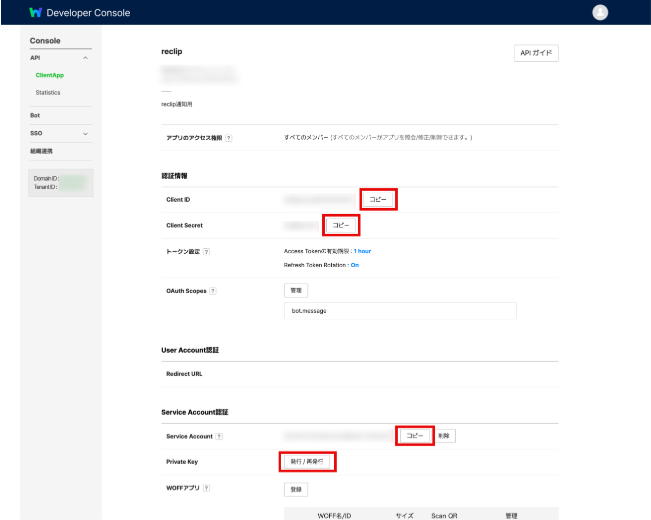Click help icon next to アプリのアクセス権限
This screenshot has height=520, width=651.
[229, 138]
